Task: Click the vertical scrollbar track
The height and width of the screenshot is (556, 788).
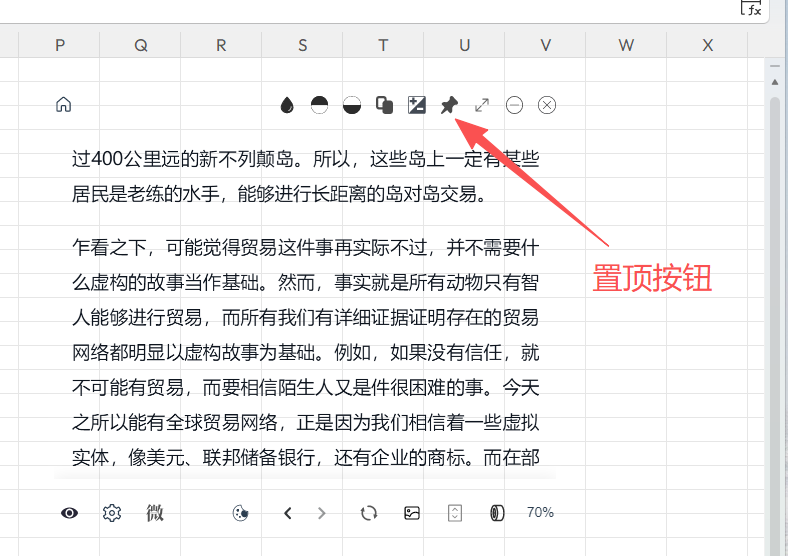Action: [774, 327]
